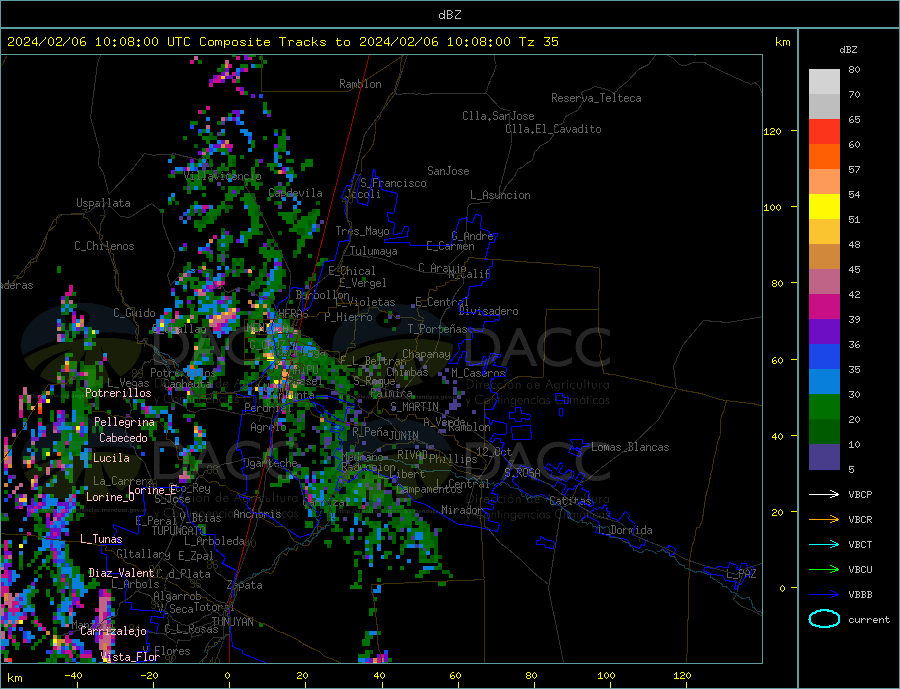The height and width of the screenshot is (689, 900).
Task: Select the gray 70–65 dBZ swatch
Action: click(824, 107)
